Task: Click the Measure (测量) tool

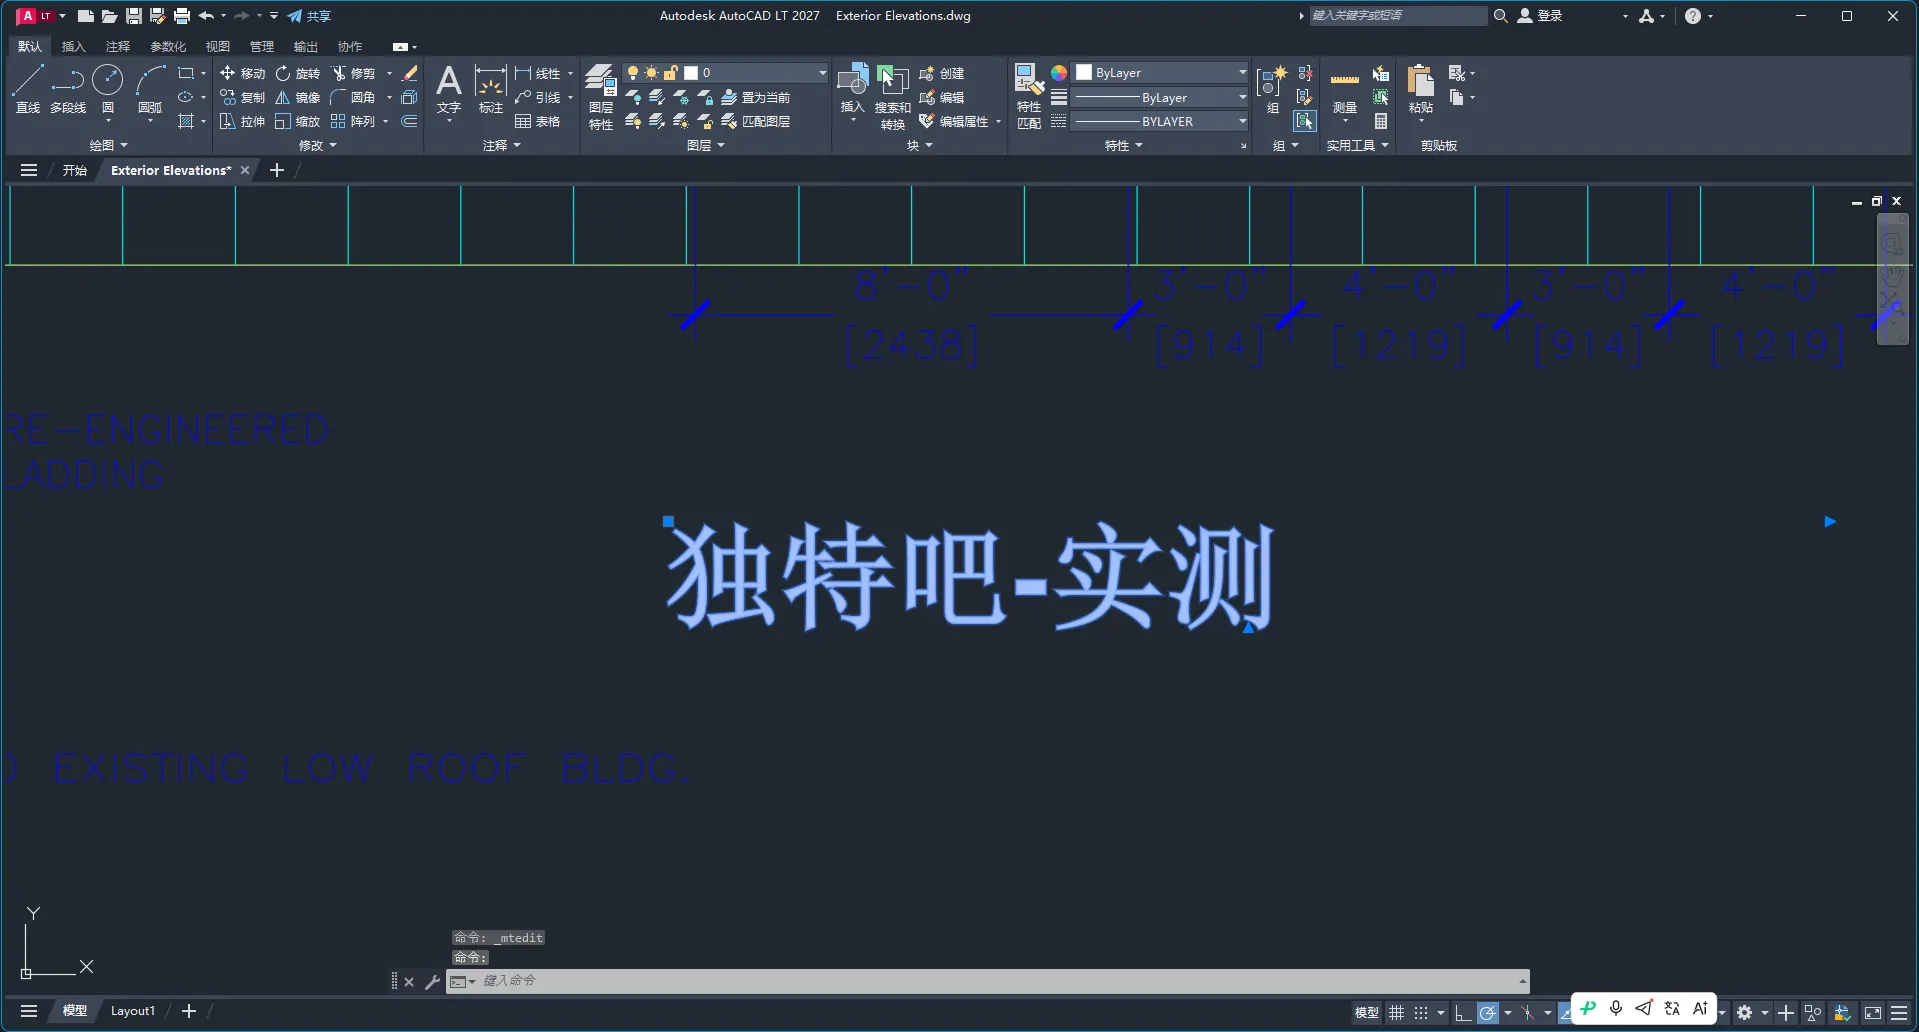Action: click(x=1345, y=90)
